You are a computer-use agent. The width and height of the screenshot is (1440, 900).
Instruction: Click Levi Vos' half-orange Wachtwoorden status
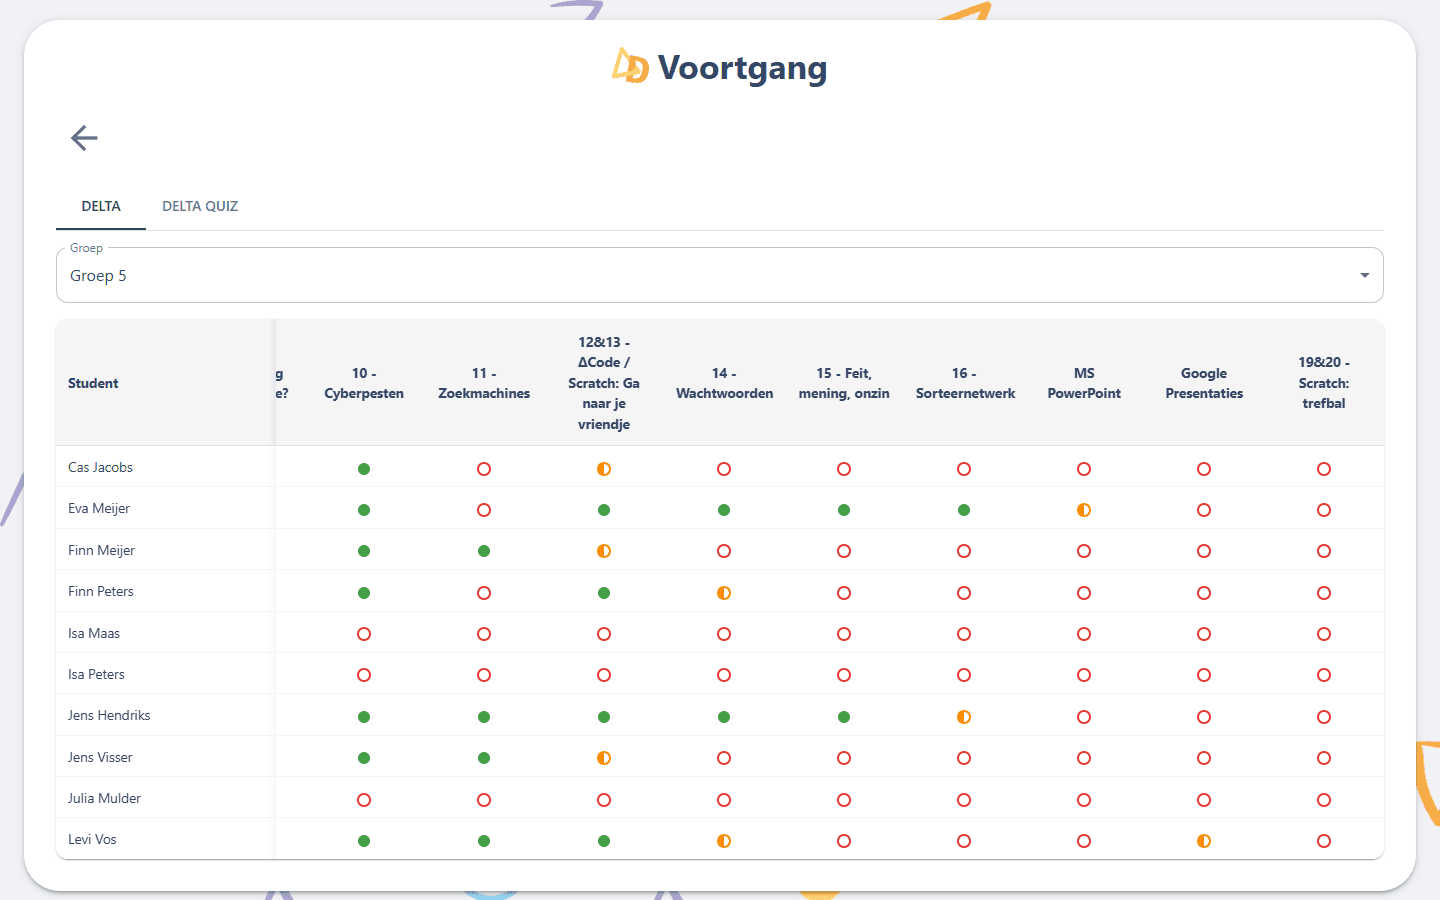coord(724,841)
